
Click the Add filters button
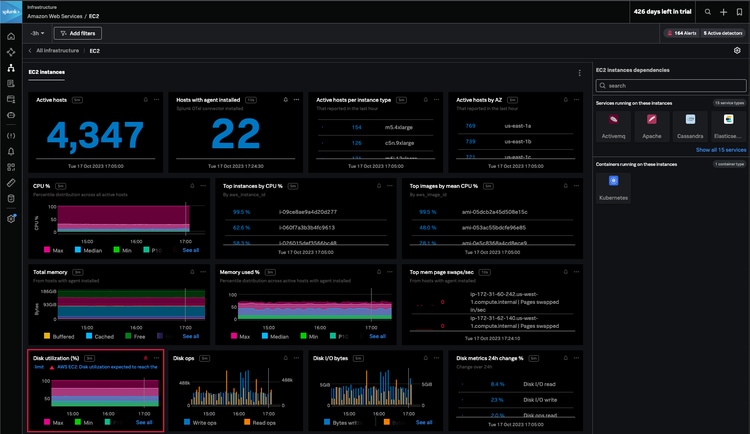pos(84,33)
